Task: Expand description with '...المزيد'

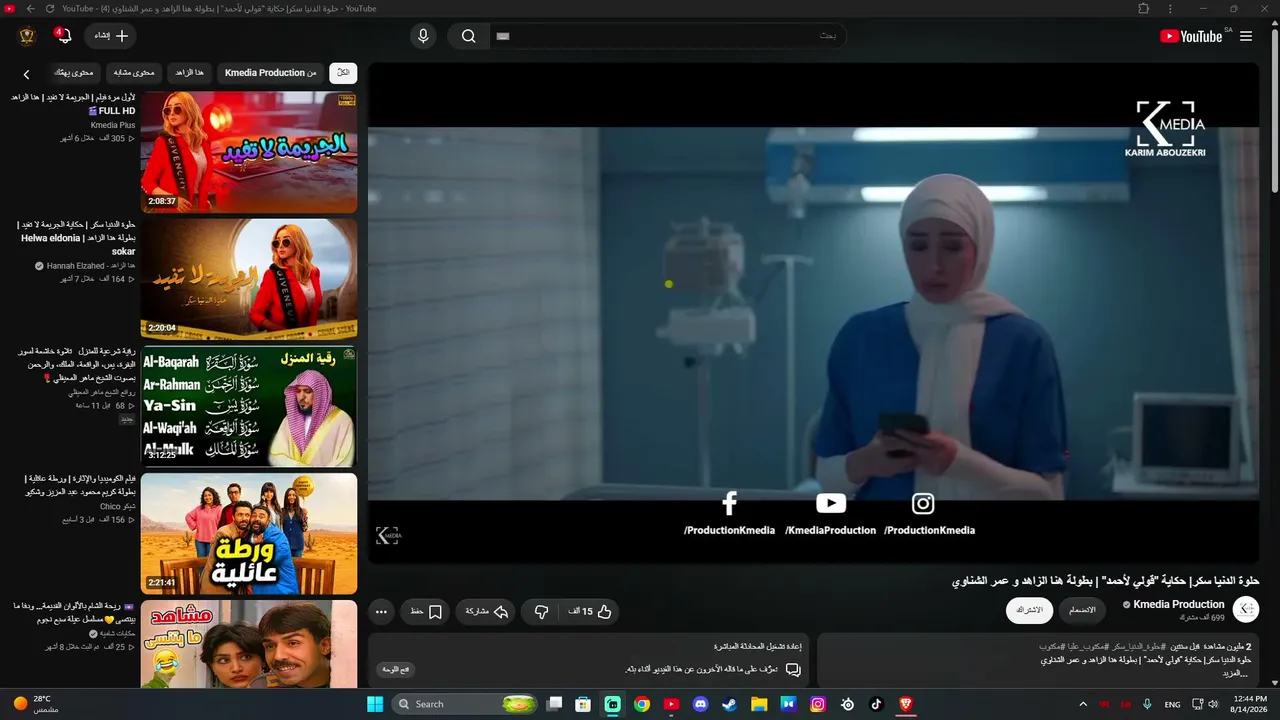Action: [1235, 673]
